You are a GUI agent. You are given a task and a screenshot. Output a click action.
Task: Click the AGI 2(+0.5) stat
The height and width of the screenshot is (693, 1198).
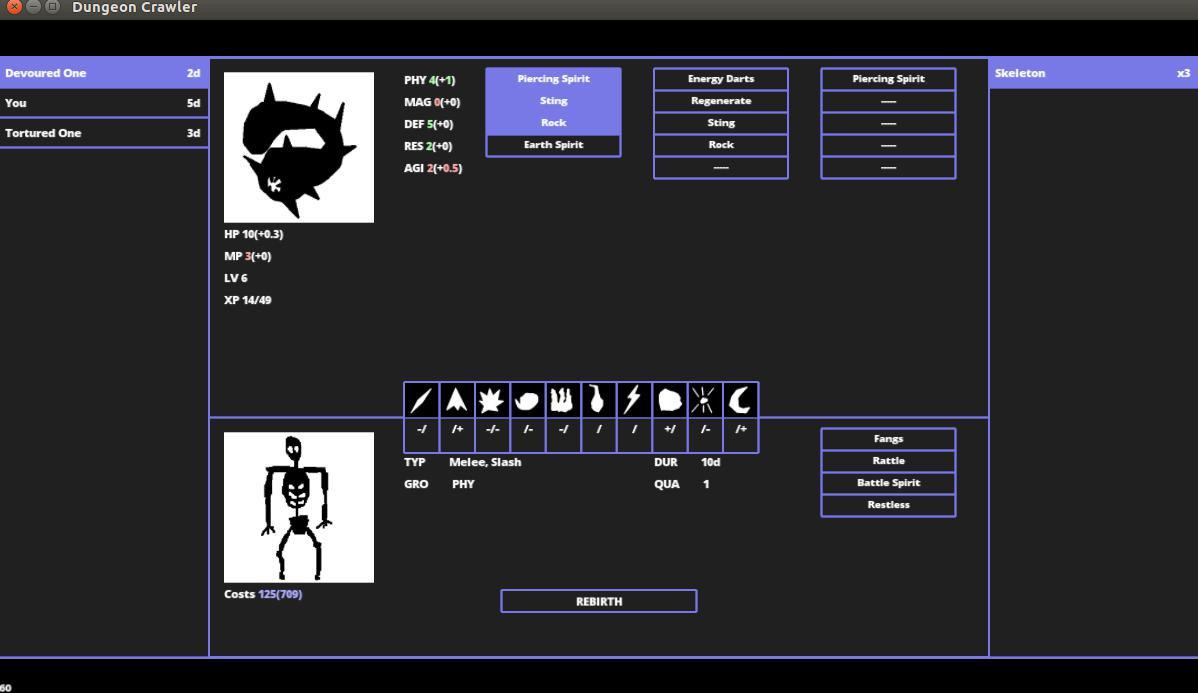tap(433, 169)
